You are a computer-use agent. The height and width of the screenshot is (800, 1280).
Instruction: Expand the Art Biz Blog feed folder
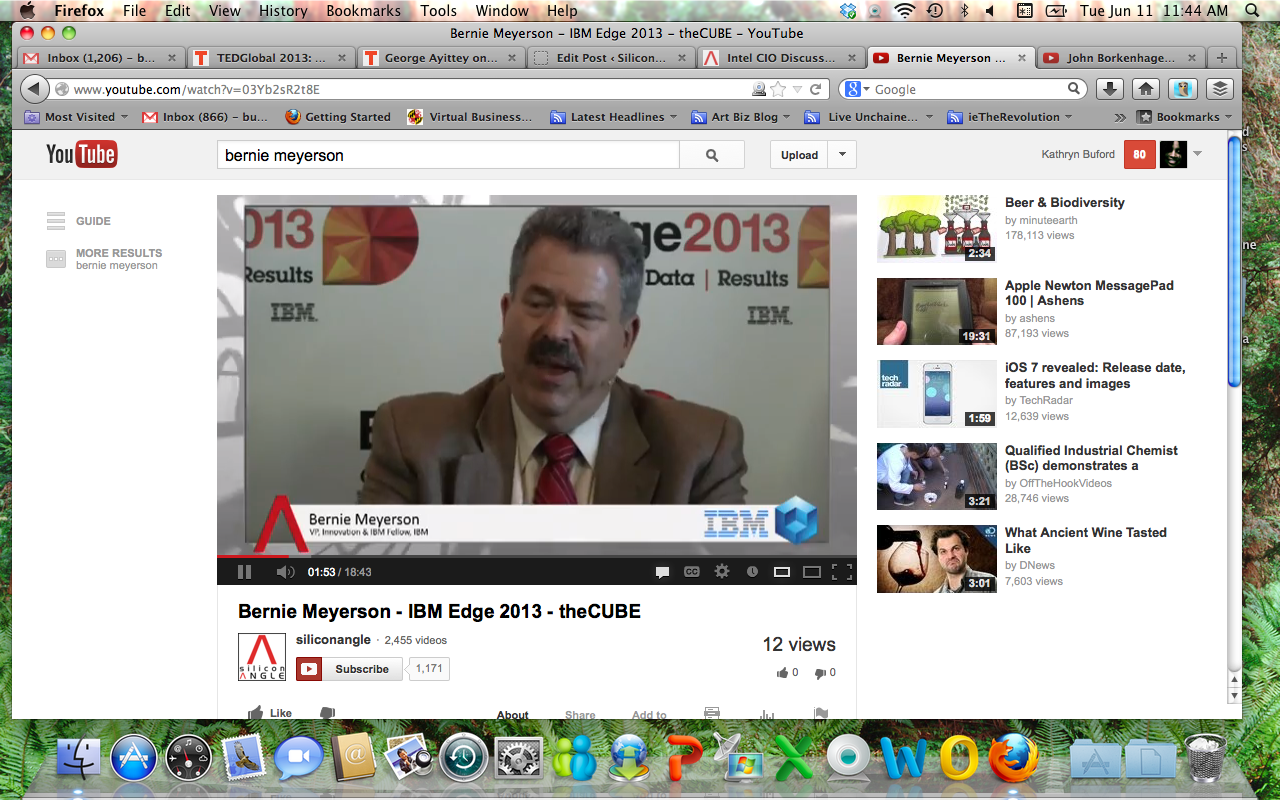741,117
